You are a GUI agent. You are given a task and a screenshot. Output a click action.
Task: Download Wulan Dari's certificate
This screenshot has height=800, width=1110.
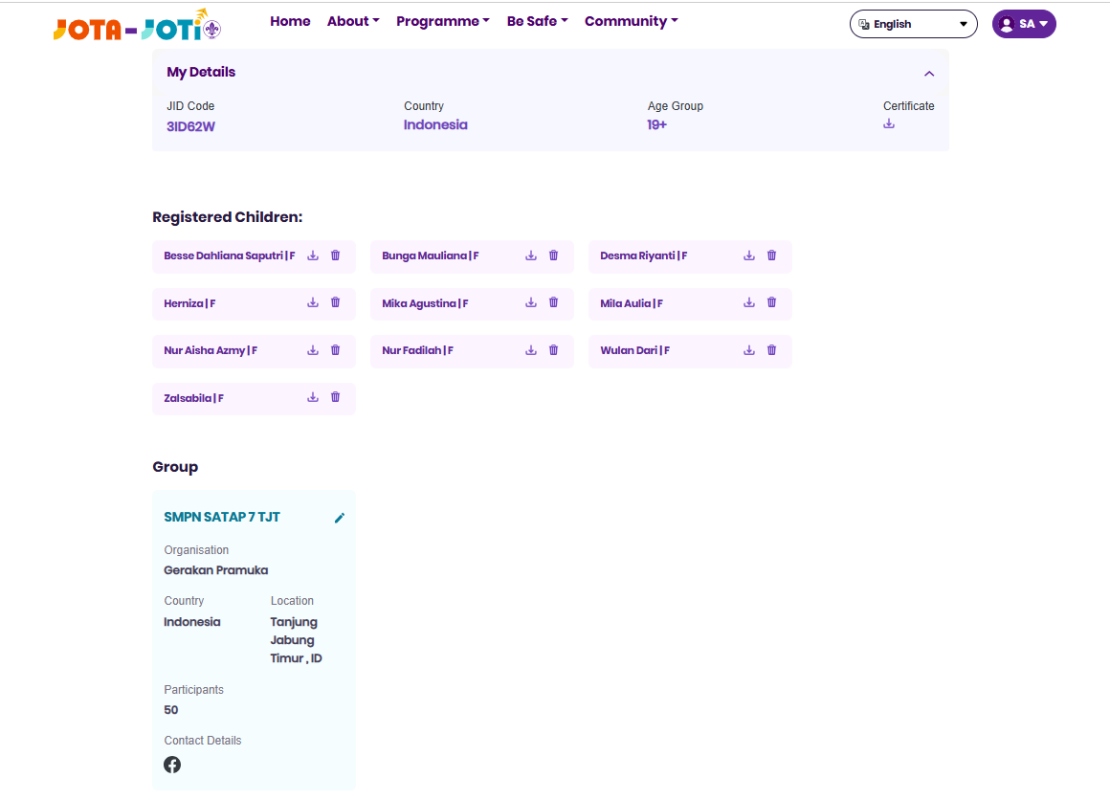(x=749, y=350)
